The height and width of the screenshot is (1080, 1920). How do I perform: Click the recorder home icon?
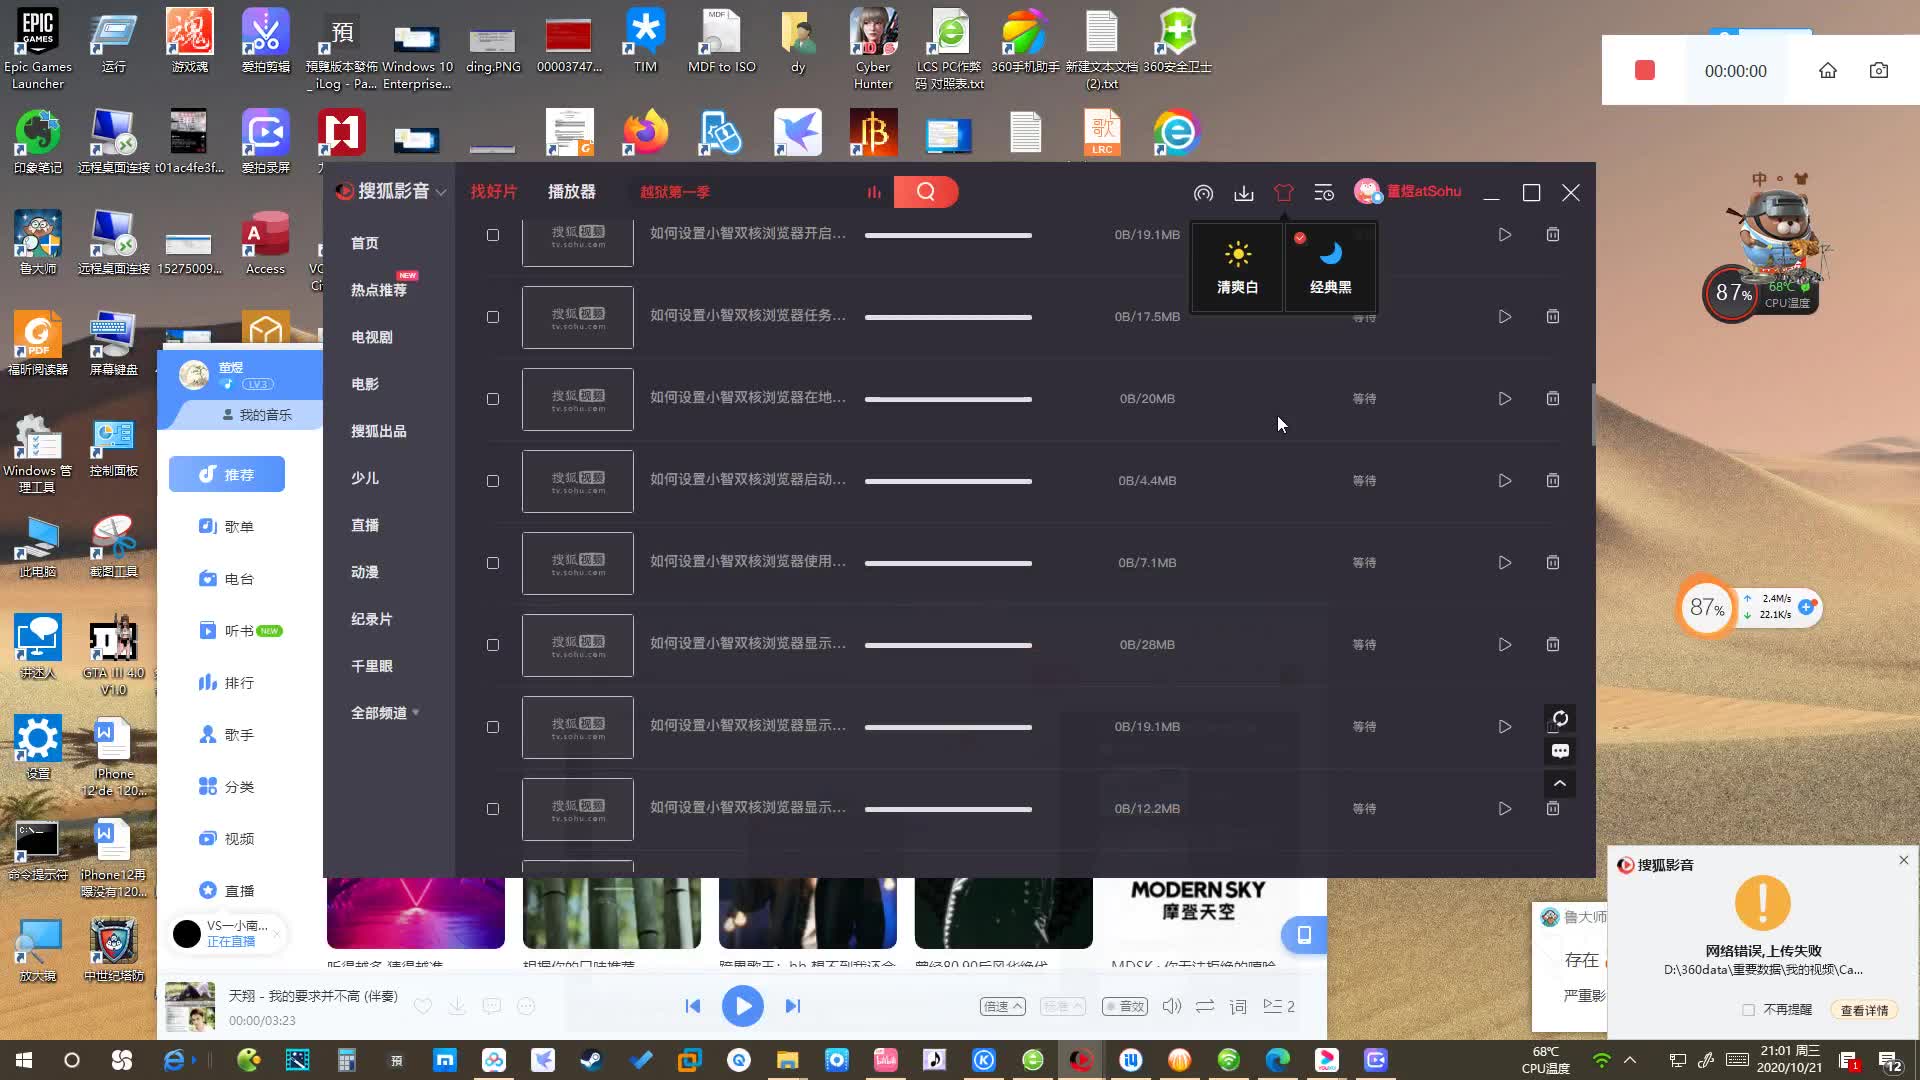[1828, 71]
